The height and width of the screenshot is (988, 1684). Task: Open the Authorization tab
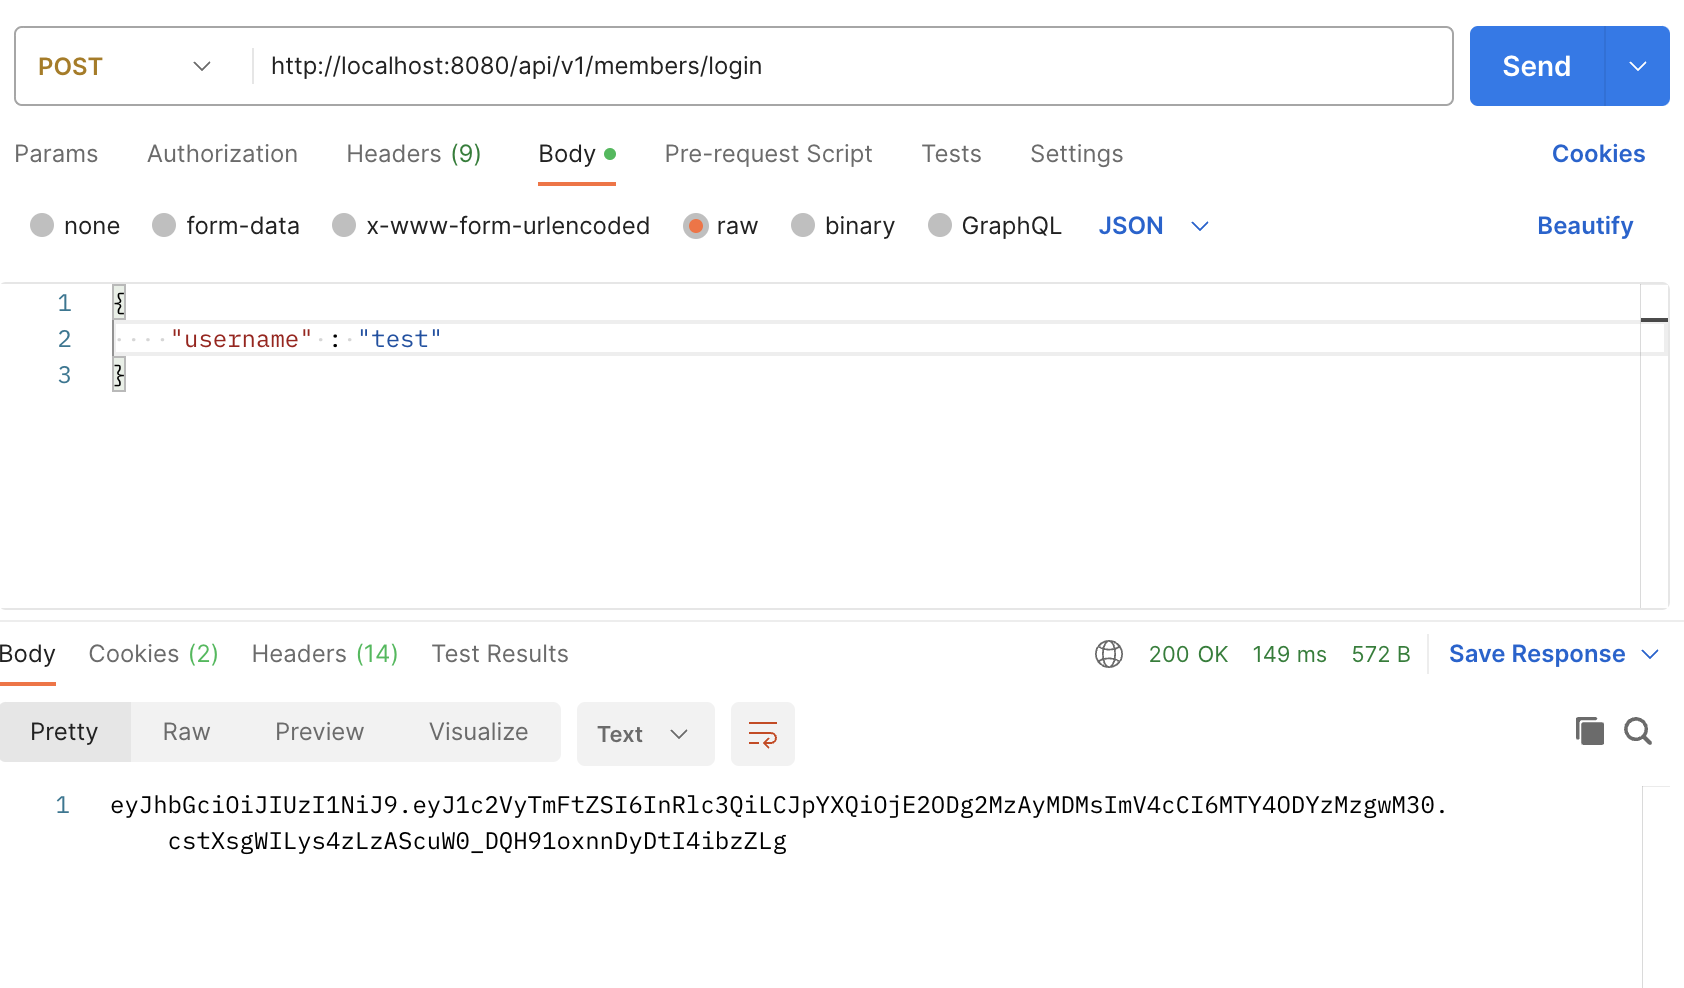point(222,154)
